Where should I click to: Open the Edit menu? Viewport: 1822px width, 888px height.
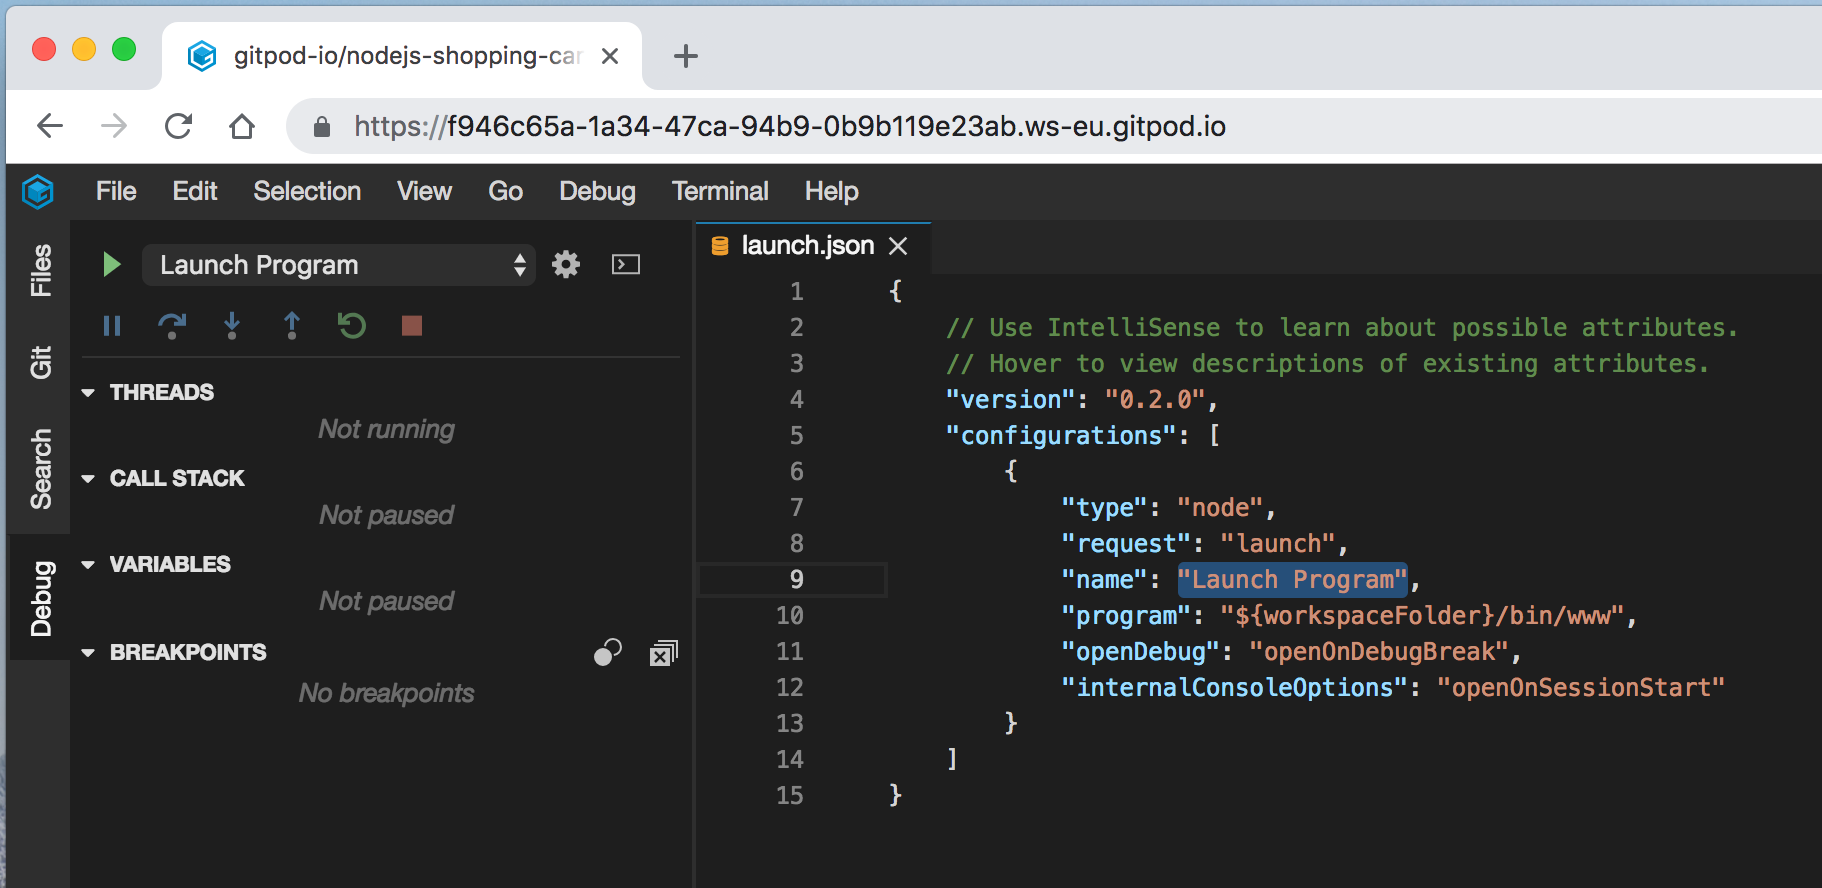point(195,191)
